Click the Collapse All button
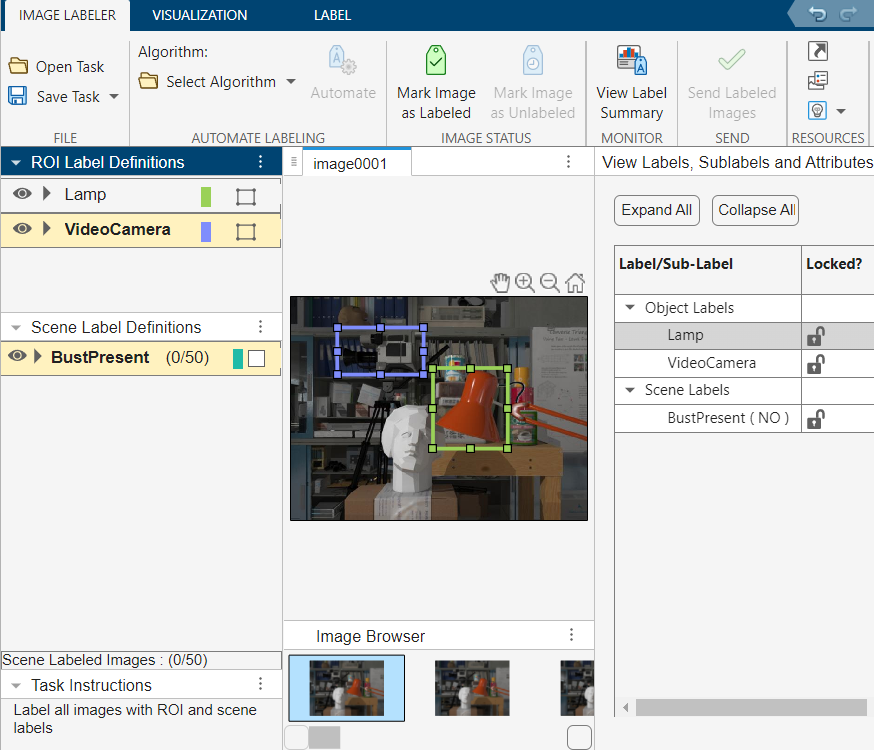This screenshot has height=750, width=874. pyautogui.click(x=755, y=210)
